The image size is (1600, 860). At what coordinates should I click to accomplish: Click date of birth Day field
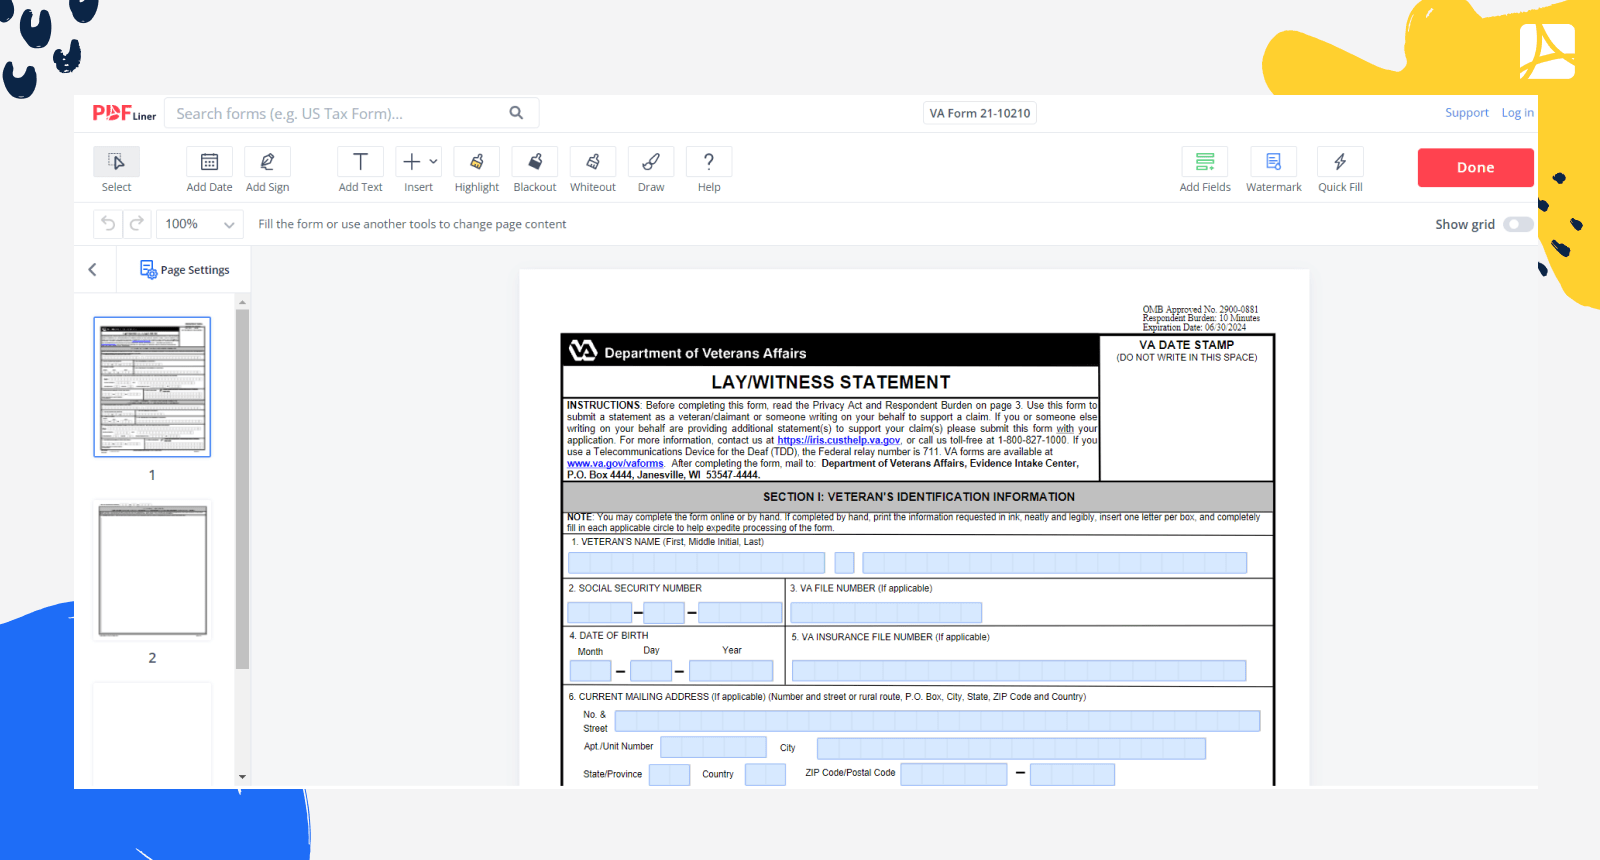(x=651, y=671)
